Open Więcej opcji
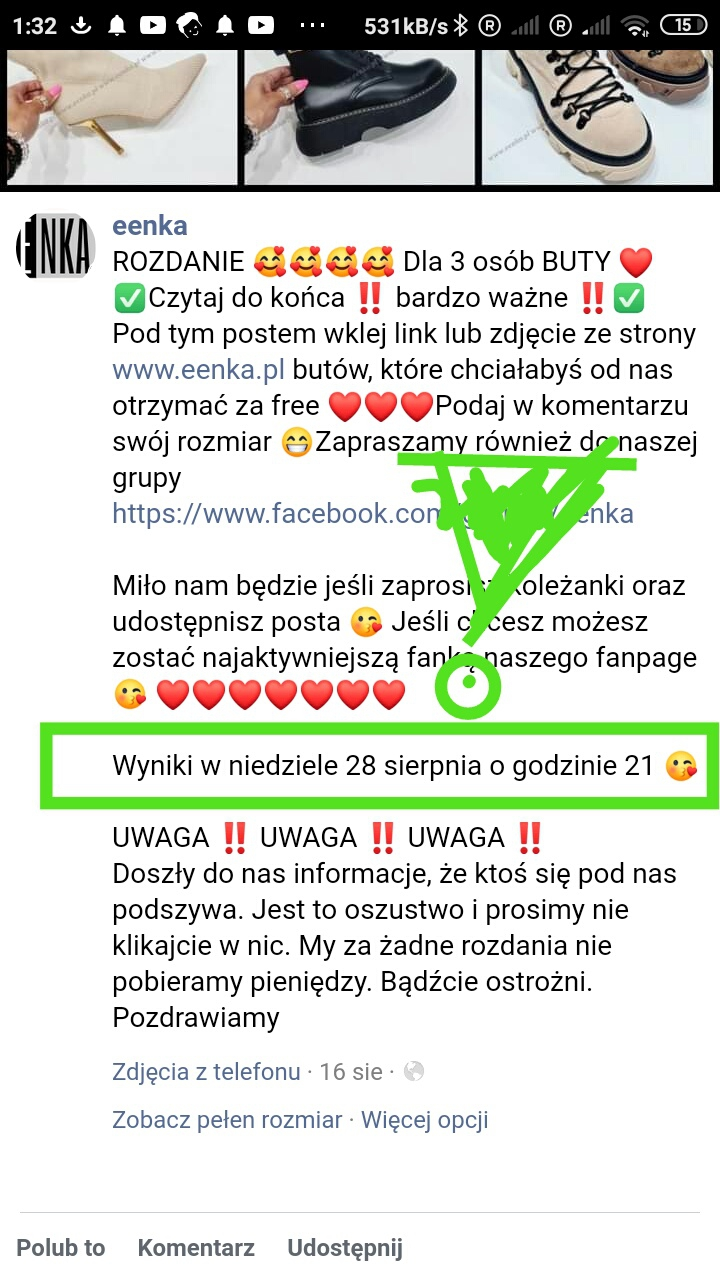This screenshot has height=1280, width=720. click(x=425, y=1120)
